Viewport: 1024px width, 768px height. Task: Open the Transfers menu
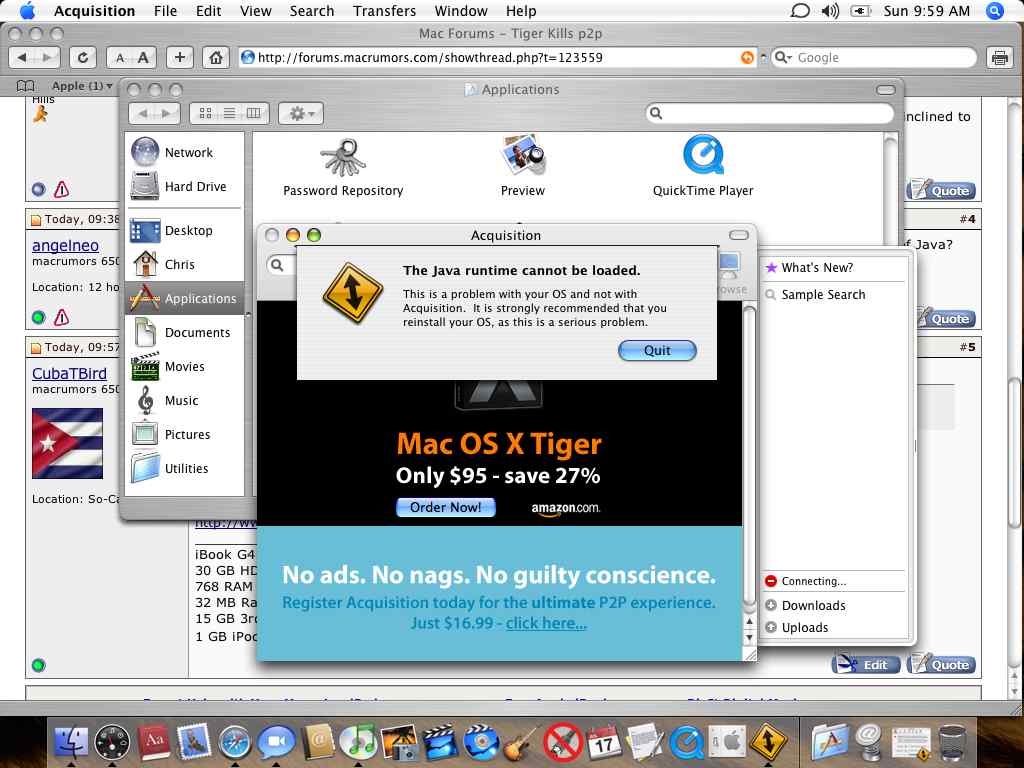click(x=384, y=11)
